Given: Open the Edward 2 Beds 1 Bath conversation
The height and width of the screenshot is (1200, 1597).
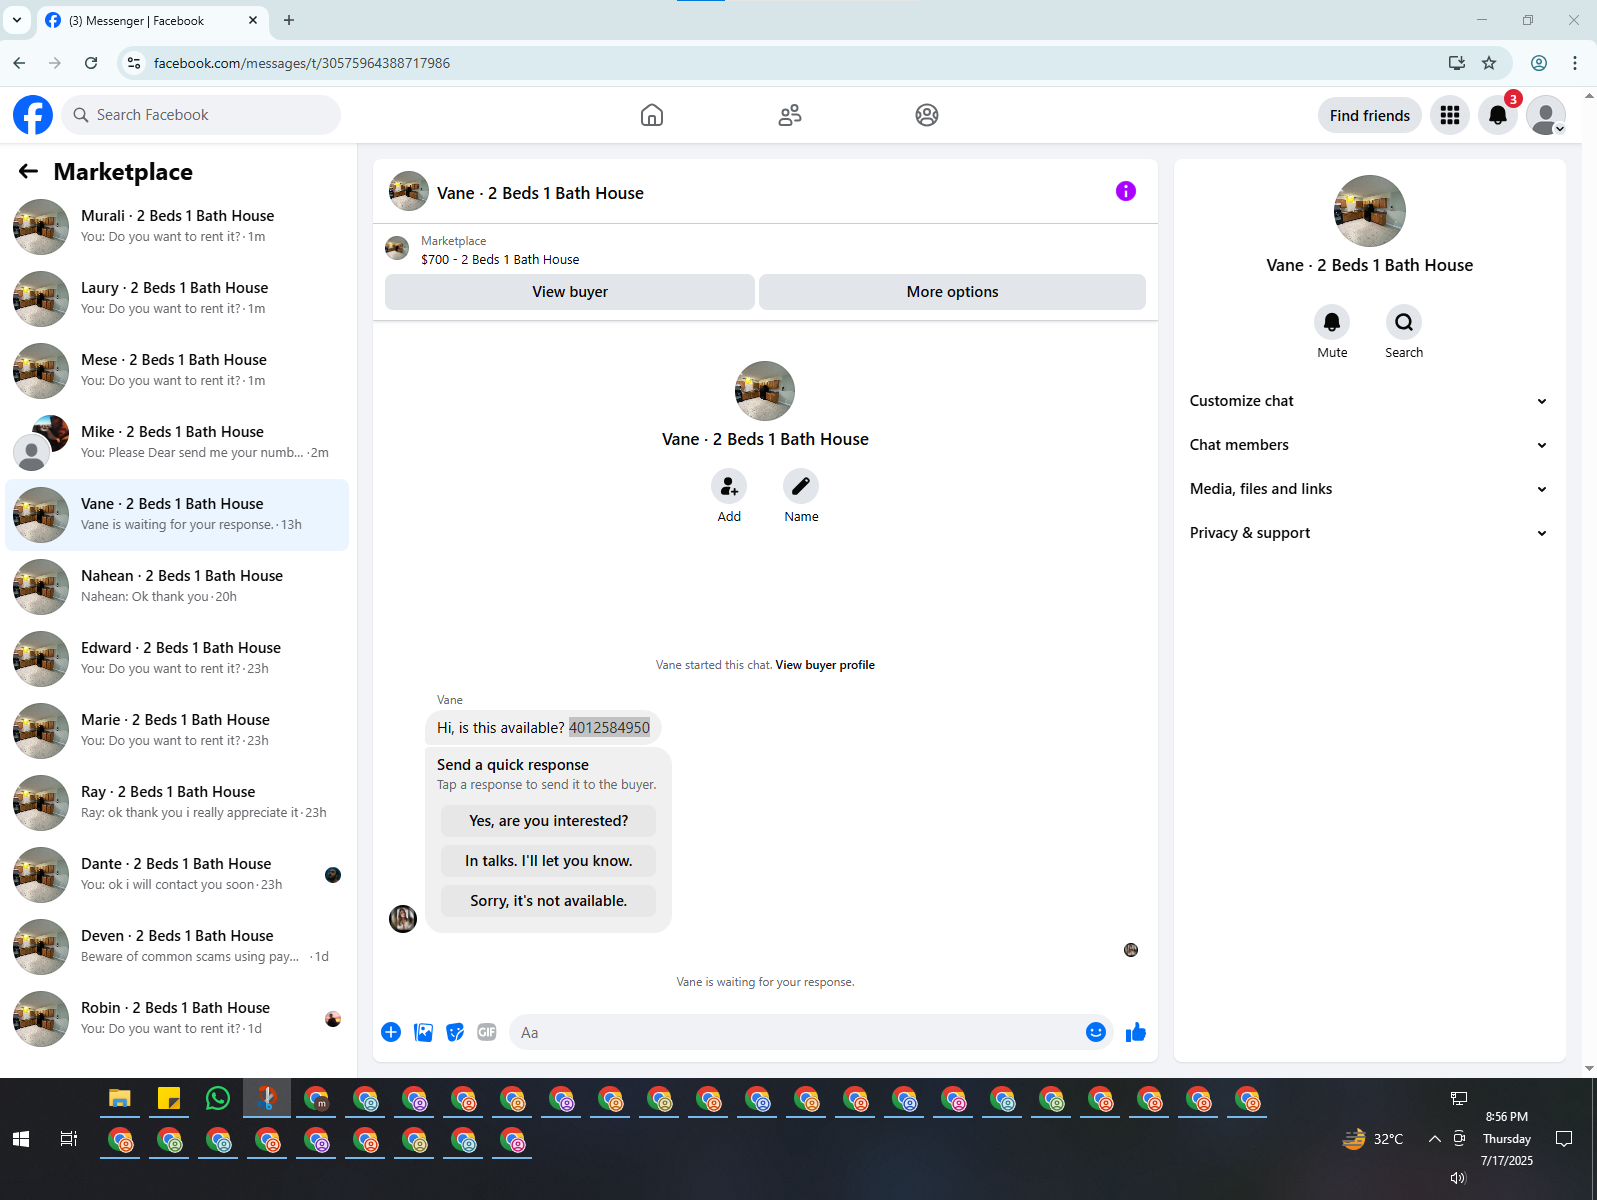Looking at the screenshot, I should (x=177, y=659).
